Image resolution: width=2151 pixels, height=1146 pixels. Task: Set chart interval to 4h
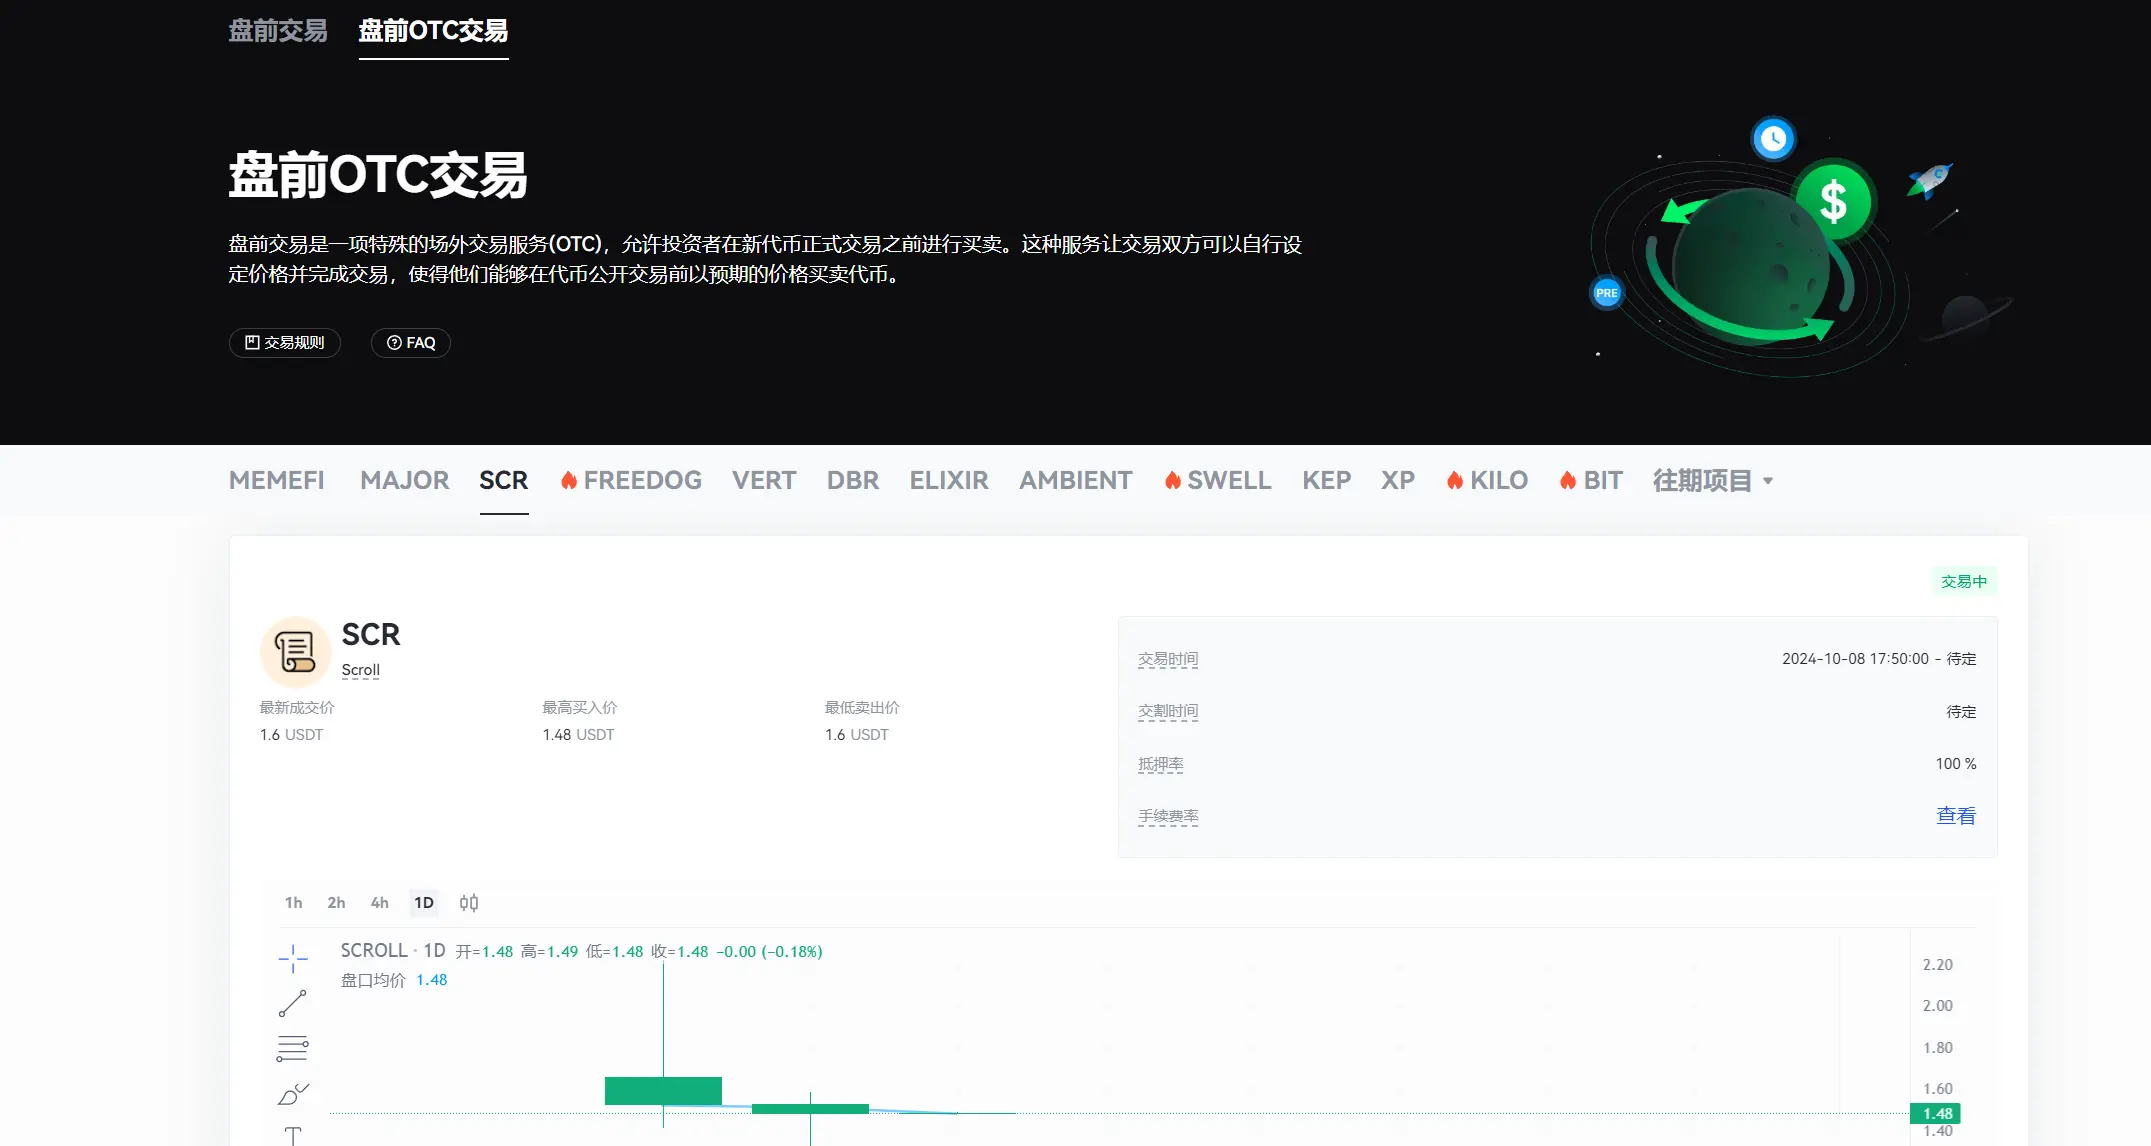(380, 903)
